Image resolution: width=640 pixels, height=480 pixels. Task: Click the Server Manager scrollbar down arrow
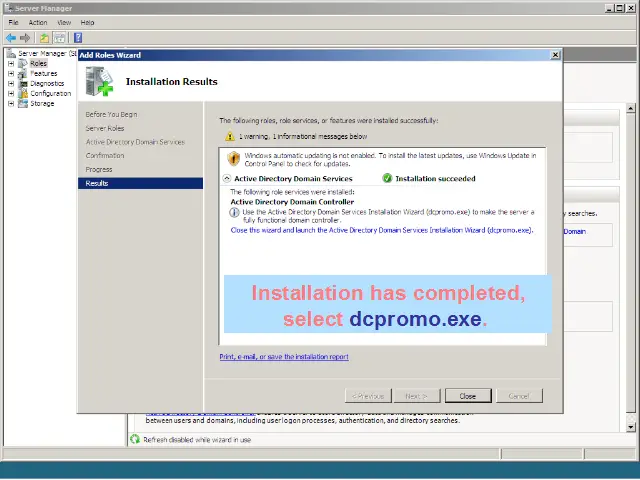click(631, 427)
